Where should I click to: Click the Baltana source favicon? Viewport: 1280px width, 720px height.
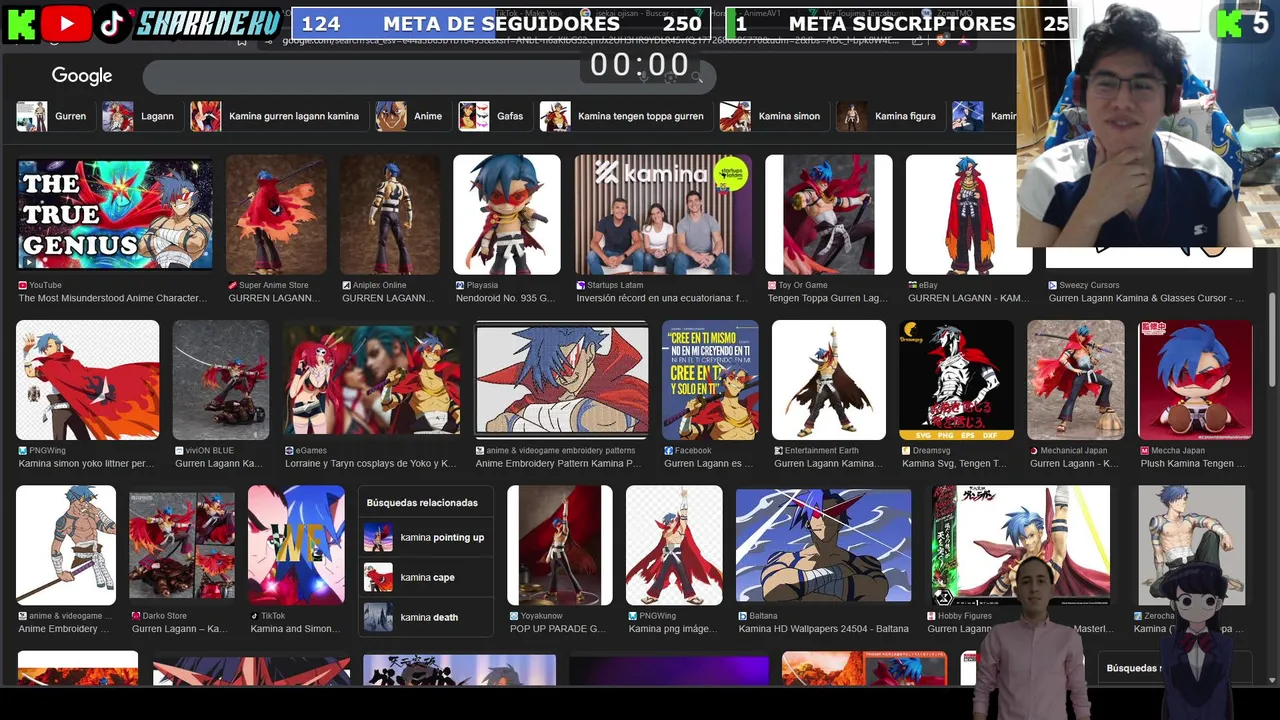point(742,616)
